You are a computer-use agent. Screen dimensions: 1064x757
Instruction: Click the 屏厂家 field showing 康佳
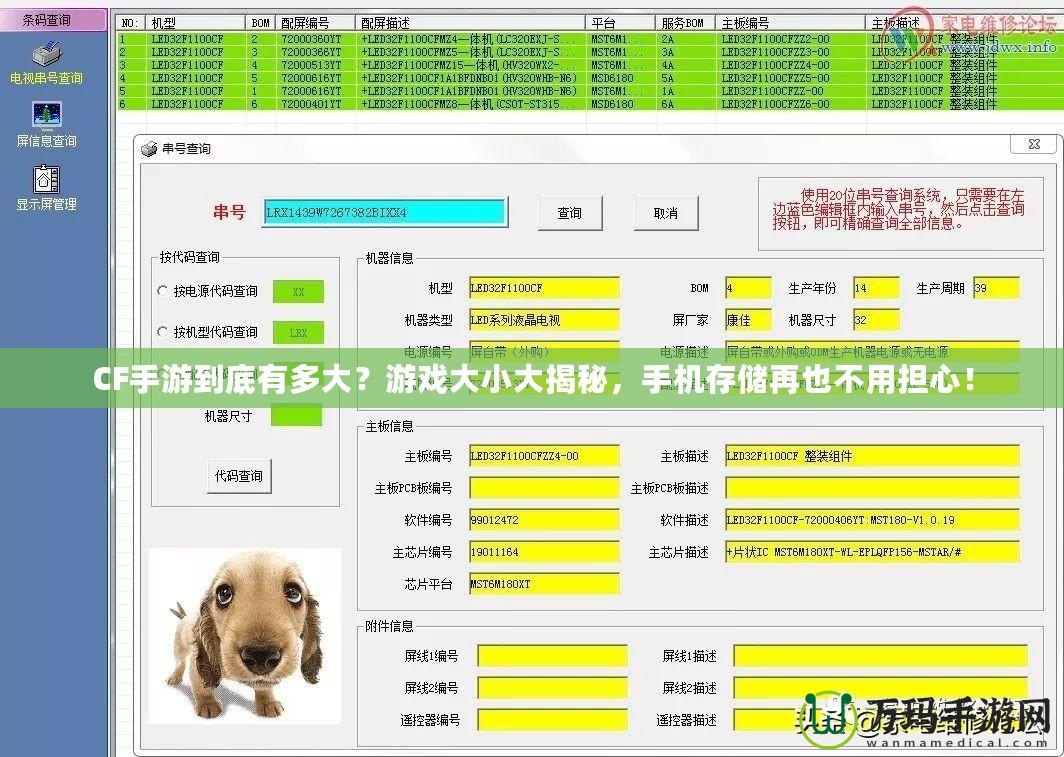(x=748, y=319)
